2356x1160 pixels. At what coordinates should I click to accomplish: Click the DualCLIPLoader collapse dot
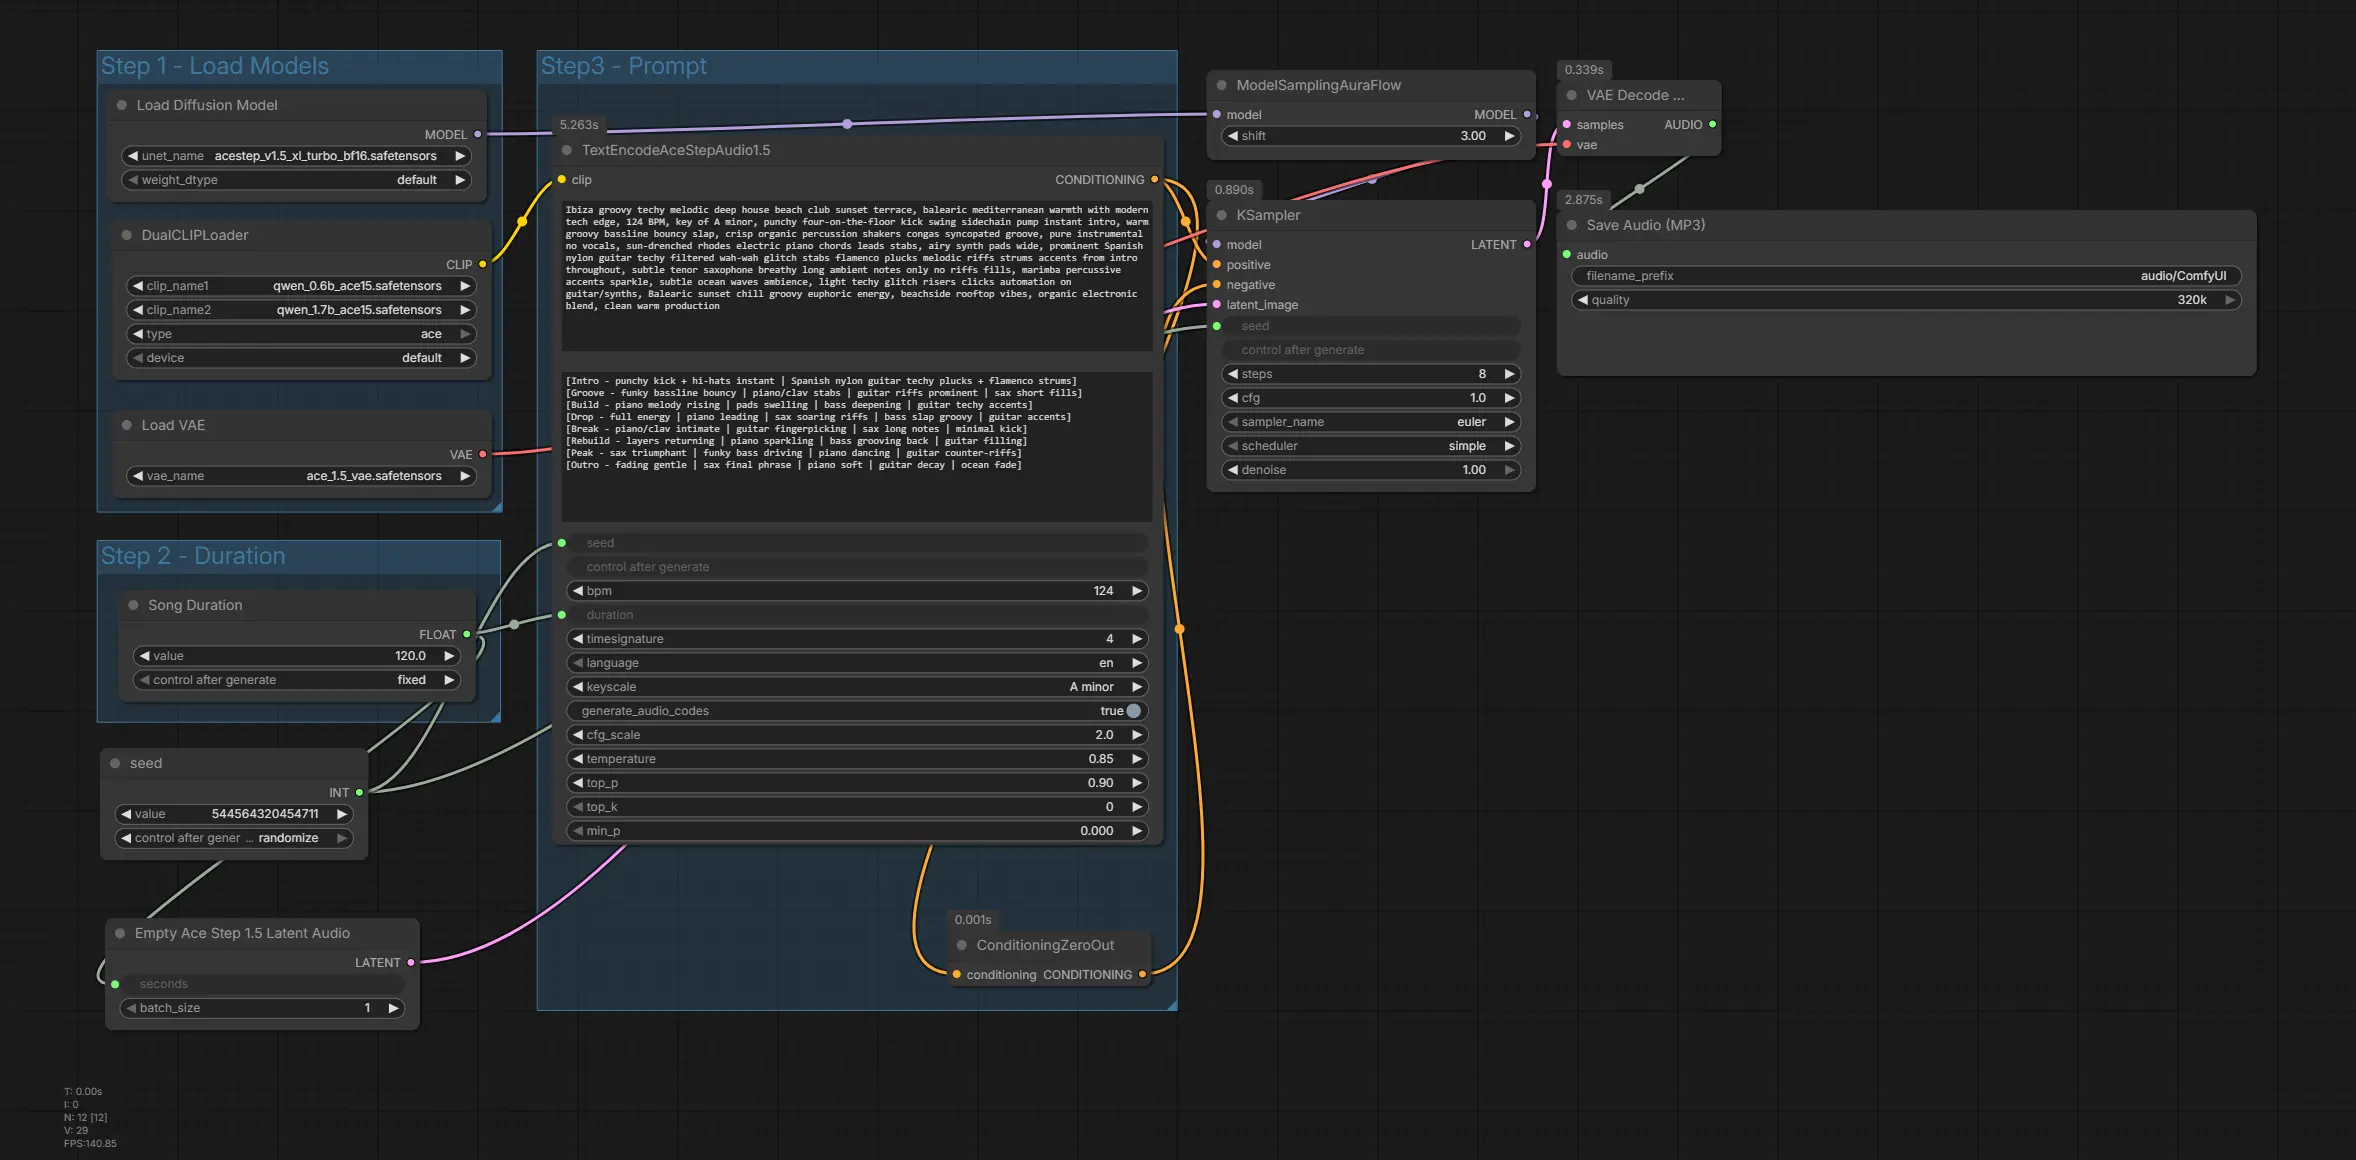126,235
